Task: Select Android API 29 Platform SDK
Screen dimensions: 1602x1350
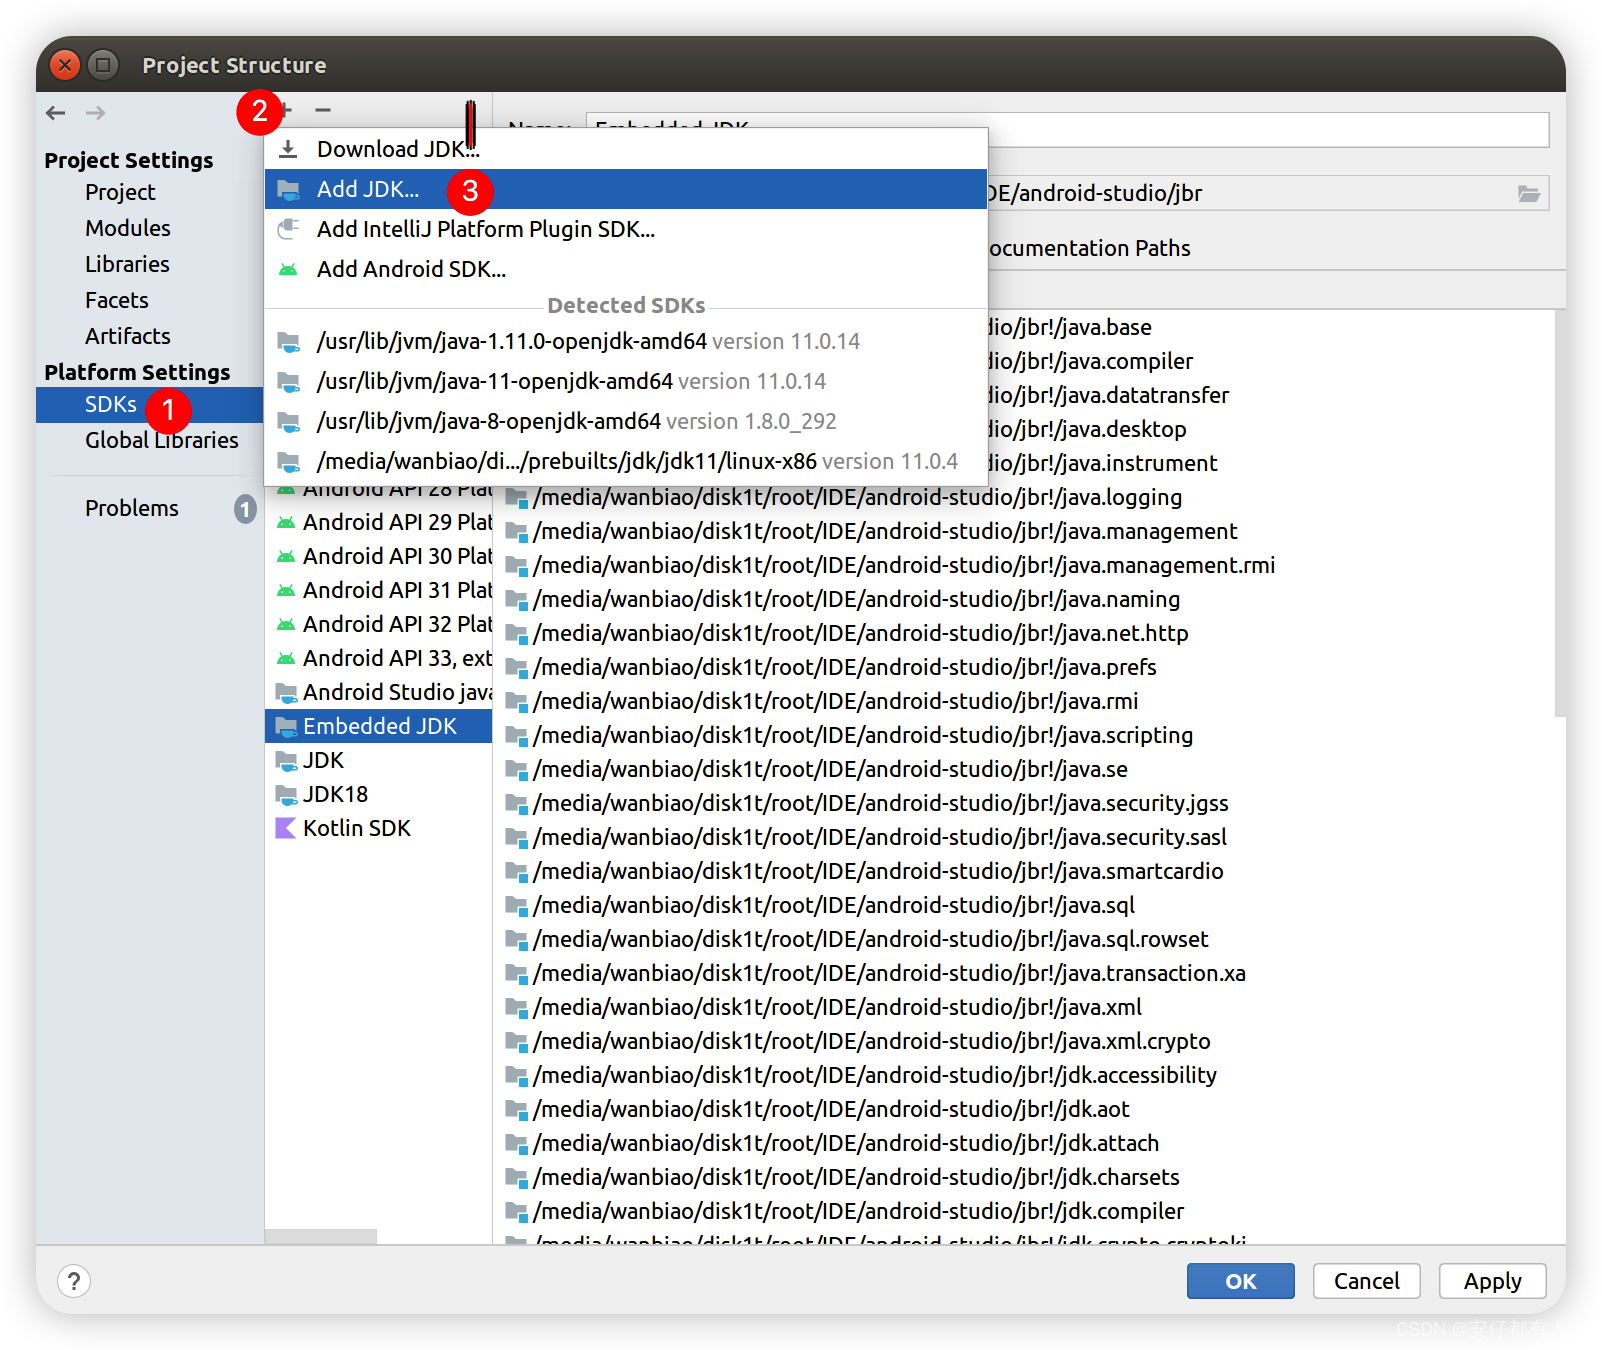Action: [x=379, y=522]
